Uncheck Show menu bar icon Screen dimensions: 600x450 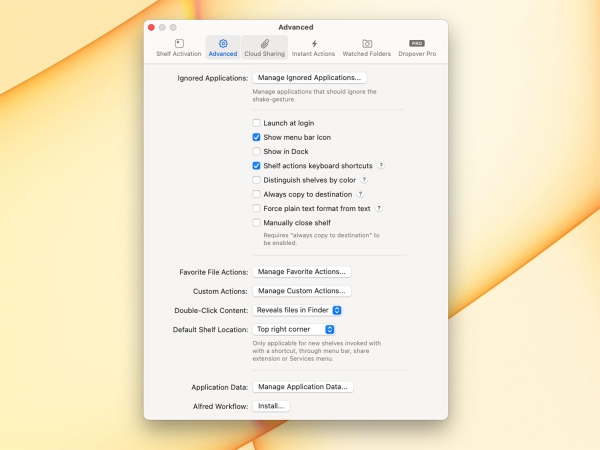tap(256, 137)
